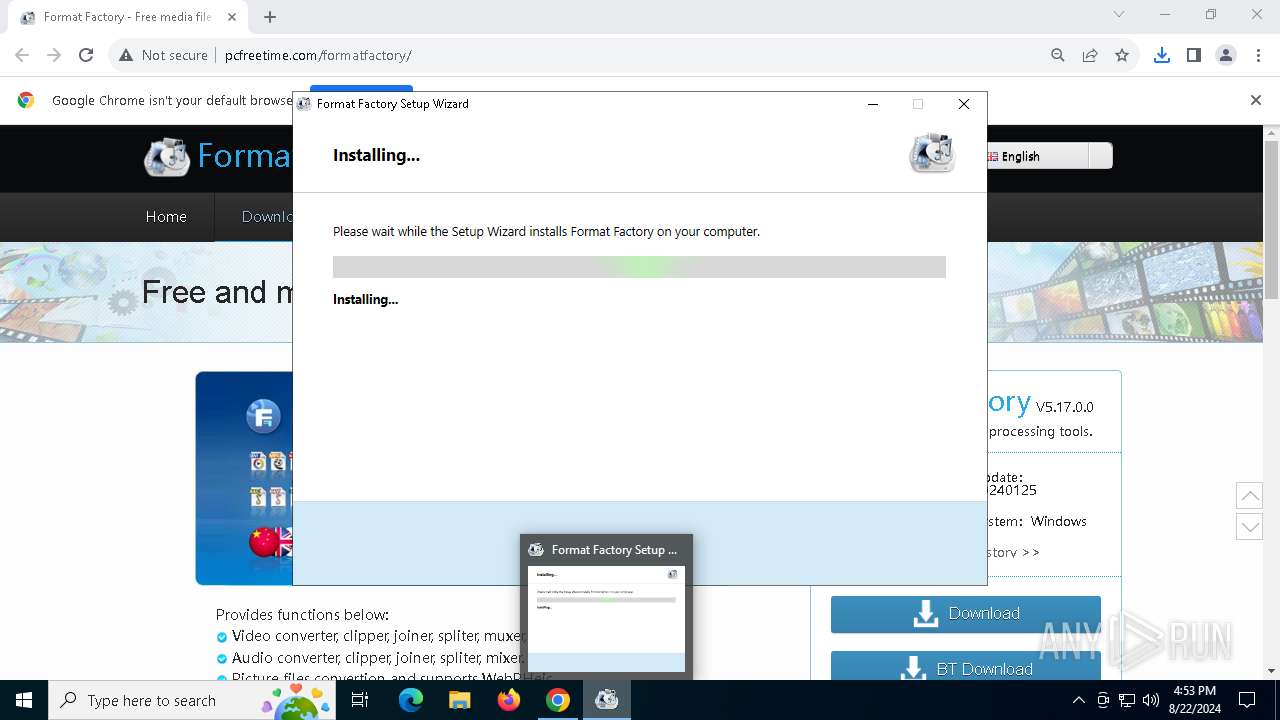
Task: Open File Explorer from taskbar
Action: point(459,700)
